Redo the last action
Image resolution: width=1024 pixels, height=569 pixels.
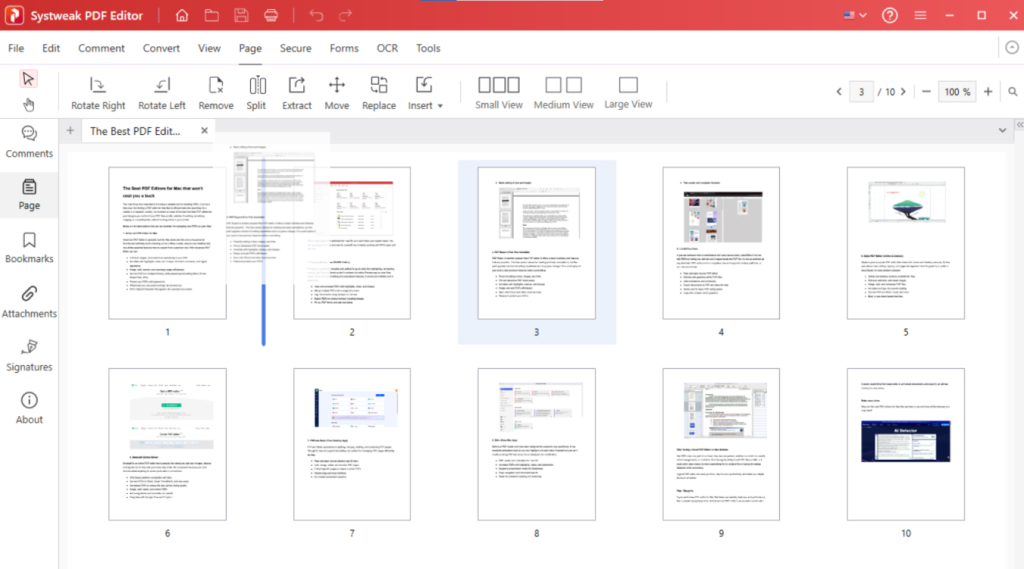pyautogui.click(x=345, y=15)
